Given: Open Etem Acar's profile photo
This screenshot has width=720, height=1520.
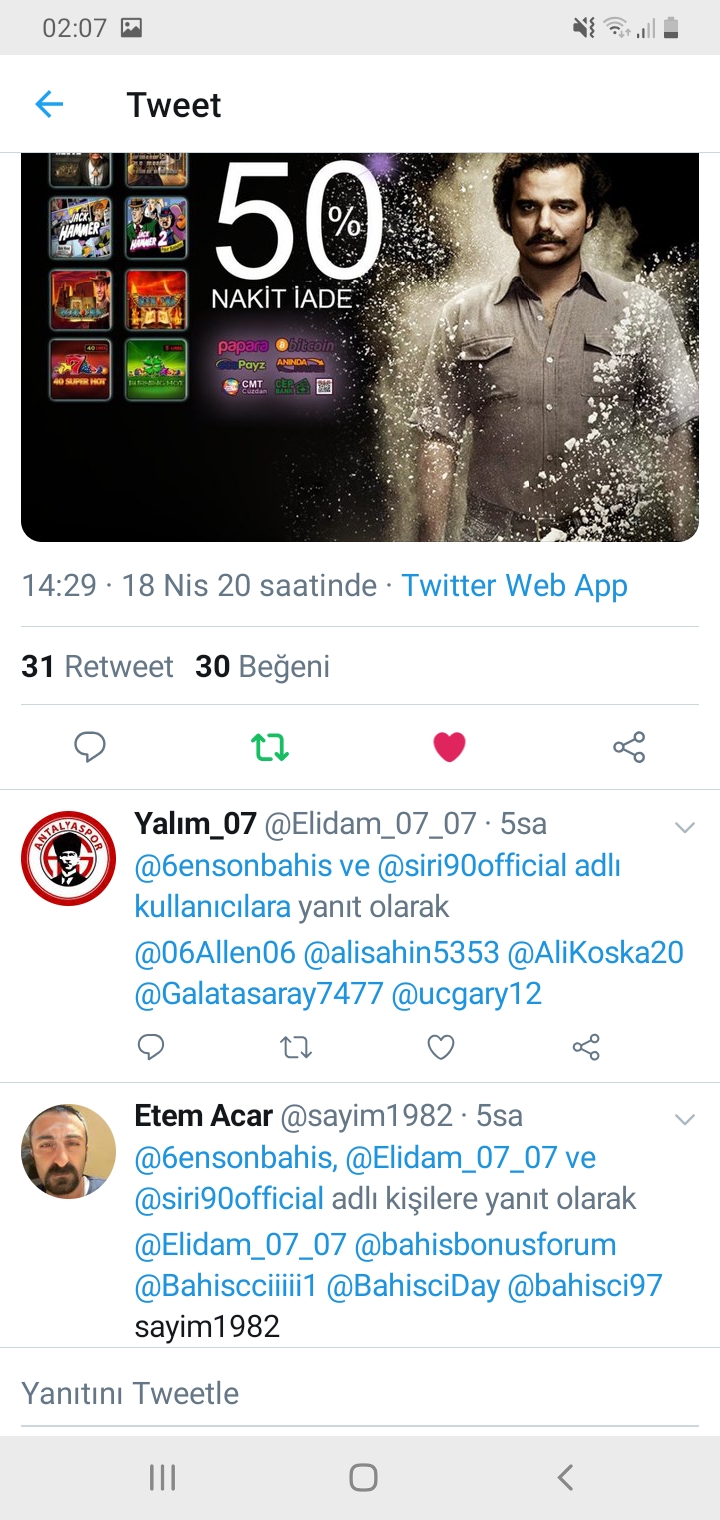Looking at the screenshot, I should click(x=68, y=1151).
